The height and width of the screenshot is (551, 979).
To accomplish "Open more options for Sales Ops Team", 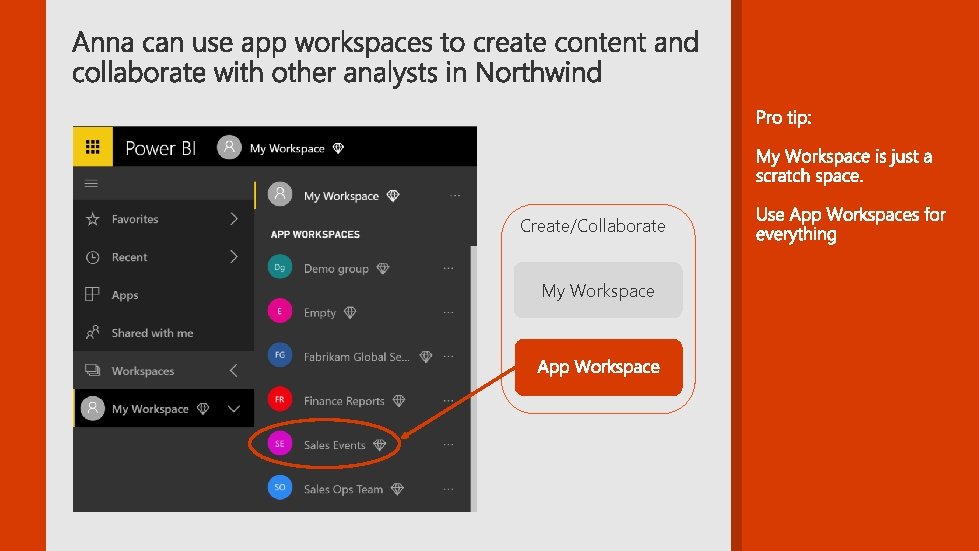I will coord(448,489).
